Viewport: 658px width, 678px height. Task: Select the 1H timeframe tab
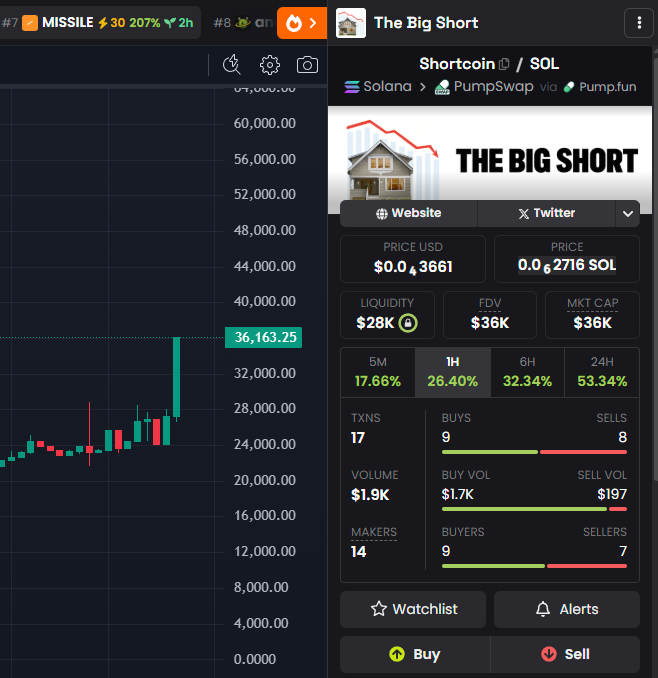pyautogui.click(x=453, y=372)
